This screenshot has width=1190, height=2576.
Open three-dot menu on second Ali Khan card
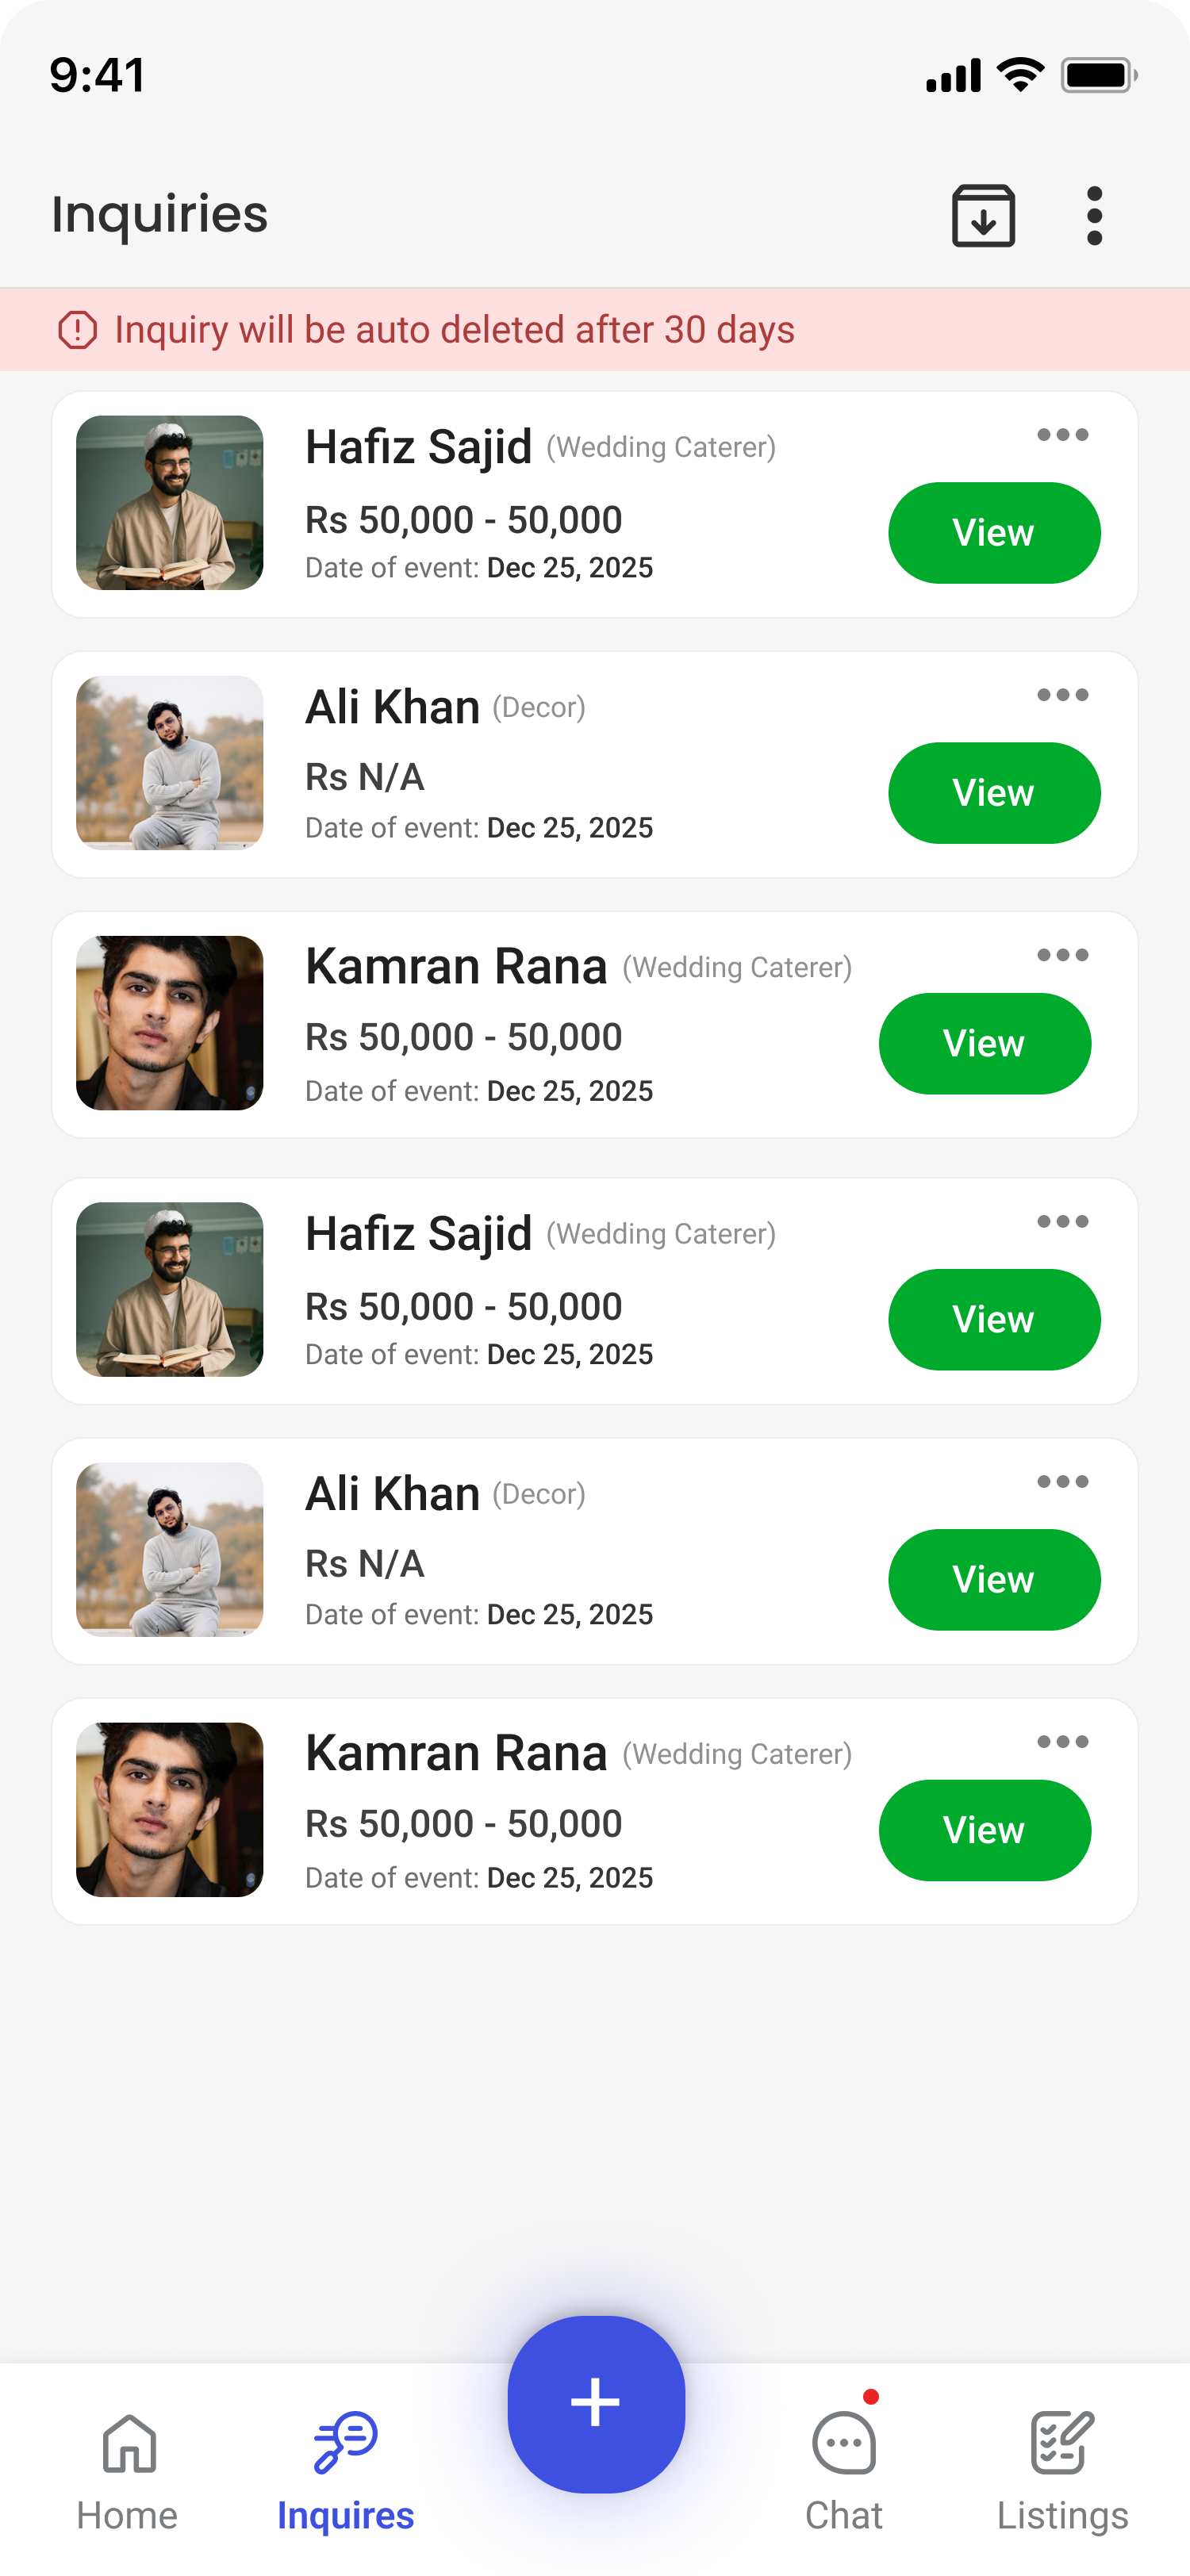[1062, 1481]
